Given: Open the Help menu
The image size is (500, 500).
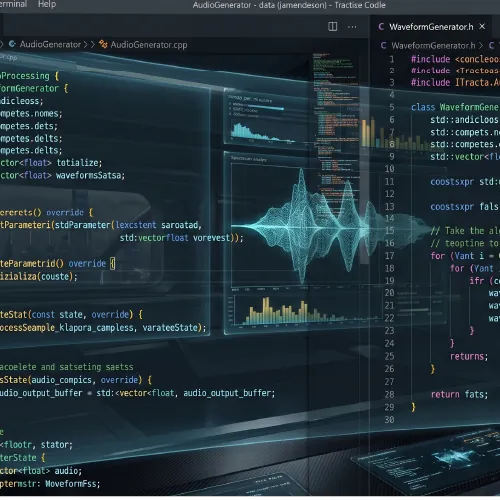Looking at the screenshot, I should tap(47, 4).
